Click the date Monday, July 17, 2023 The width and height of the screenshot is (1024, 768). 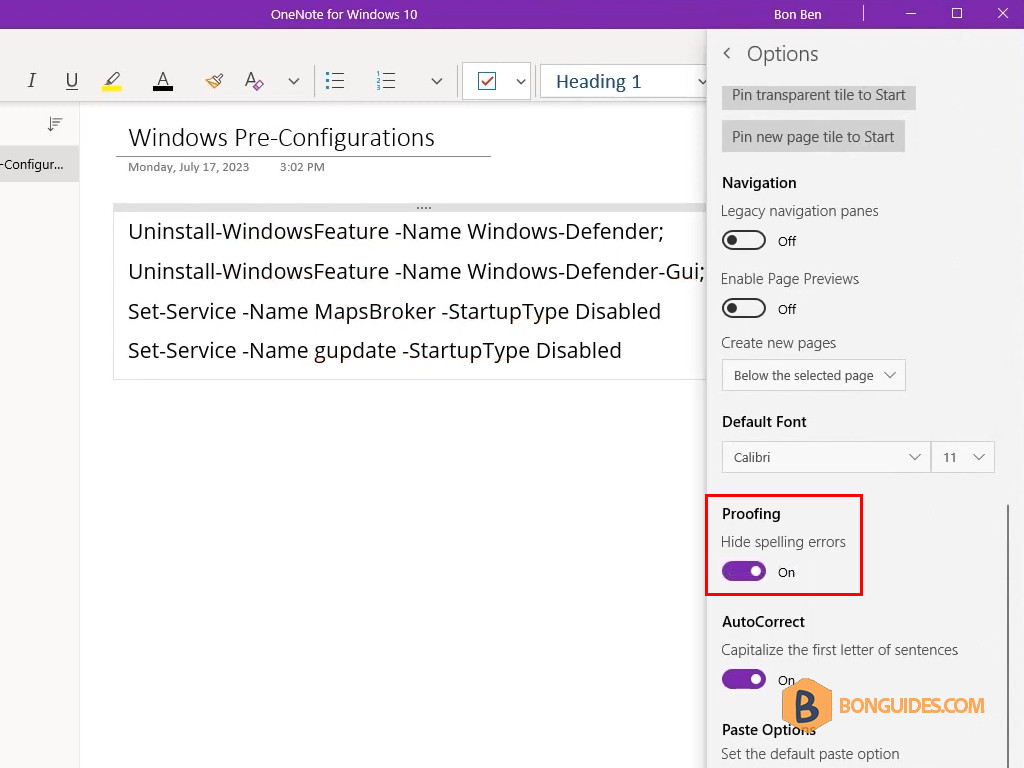coord(189,167)
